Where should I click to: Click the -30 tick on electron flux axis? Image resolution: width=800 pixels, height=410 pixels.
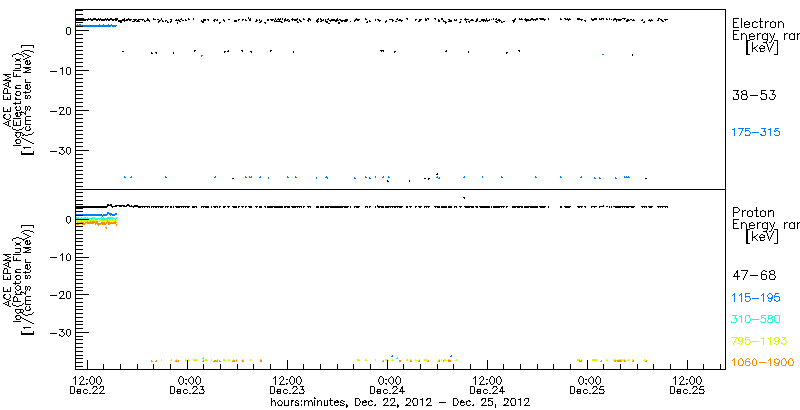(x=63, y=151)
